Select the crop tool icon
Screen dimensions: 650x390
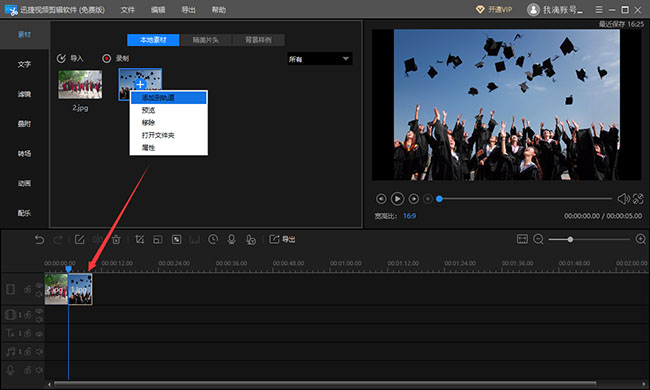click(140, 240)
